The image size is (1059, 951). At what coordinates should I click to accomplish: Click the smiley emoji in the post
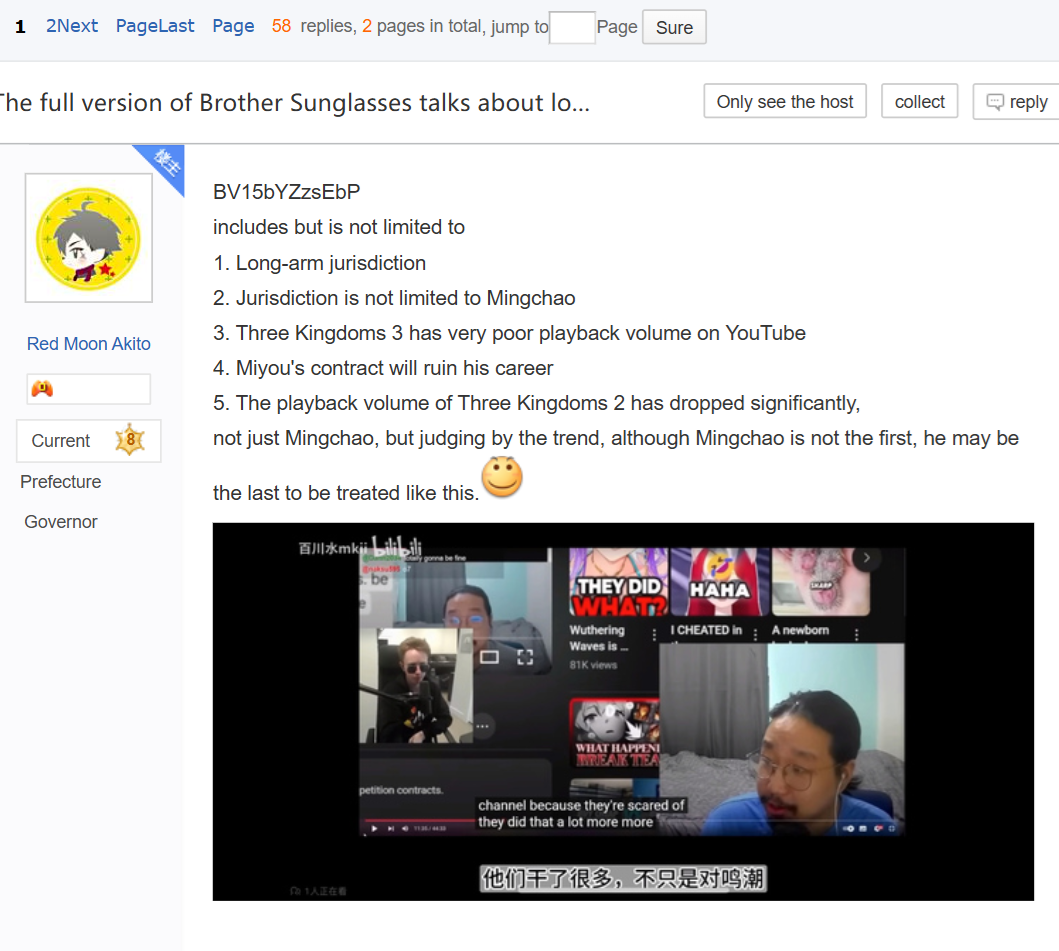(502, 478)
